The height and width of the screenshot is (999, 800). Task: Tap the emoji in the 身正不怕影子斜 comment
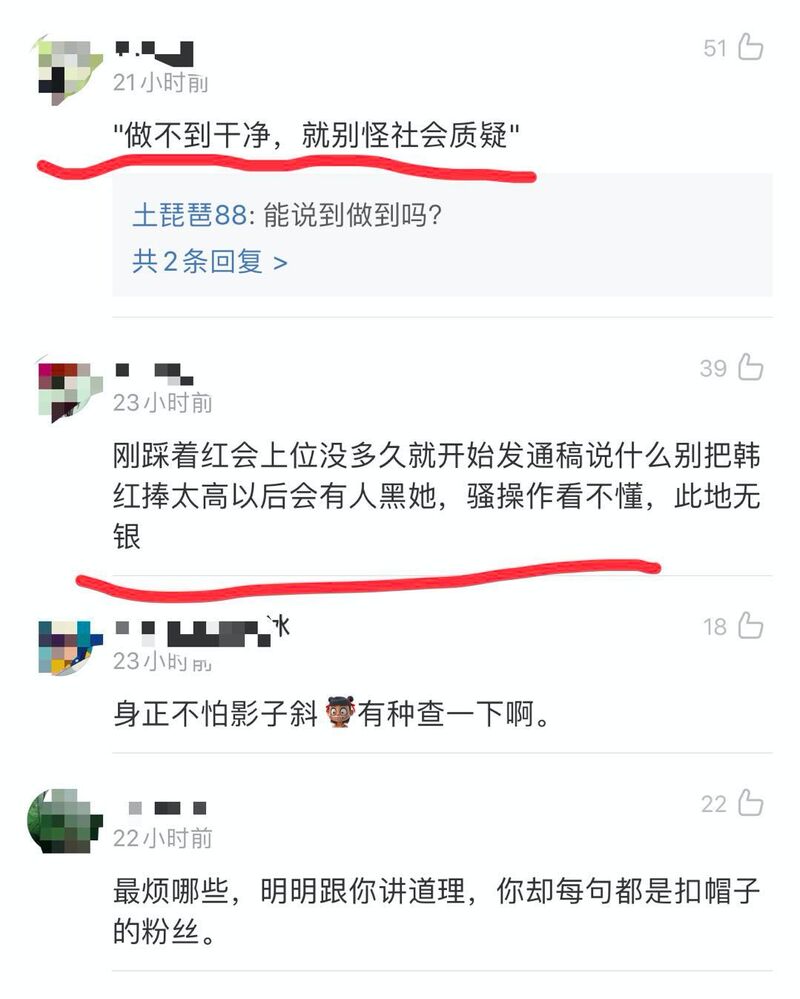click(339, 712)
